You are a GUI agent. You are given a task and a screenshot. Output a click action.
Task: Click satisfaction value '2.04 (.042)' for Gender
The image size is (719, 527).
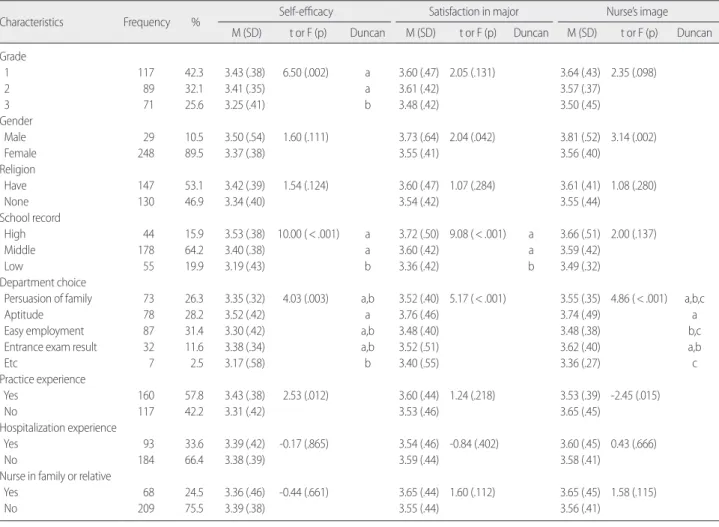point(472,137)
